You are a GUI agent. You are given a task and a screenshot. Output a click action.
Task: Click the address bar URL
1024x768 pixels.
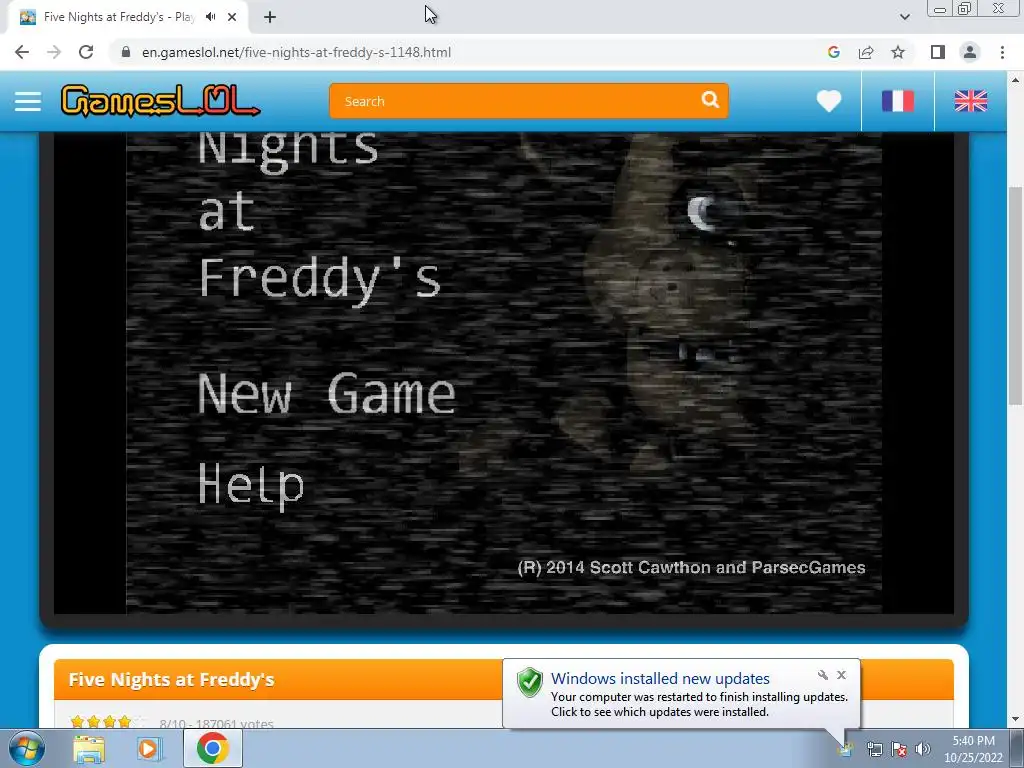(296, 52)
